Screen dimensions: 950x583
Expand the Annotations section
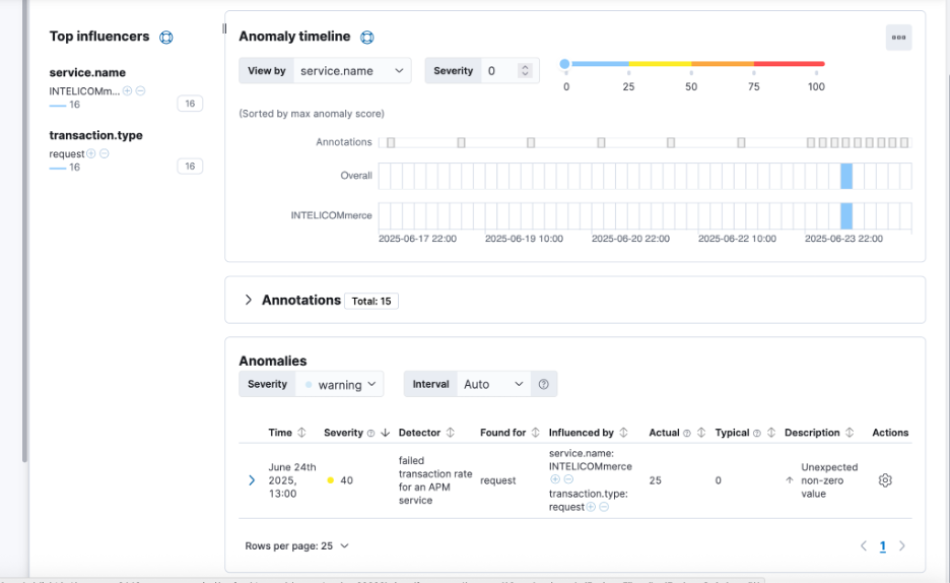[248, 300]
